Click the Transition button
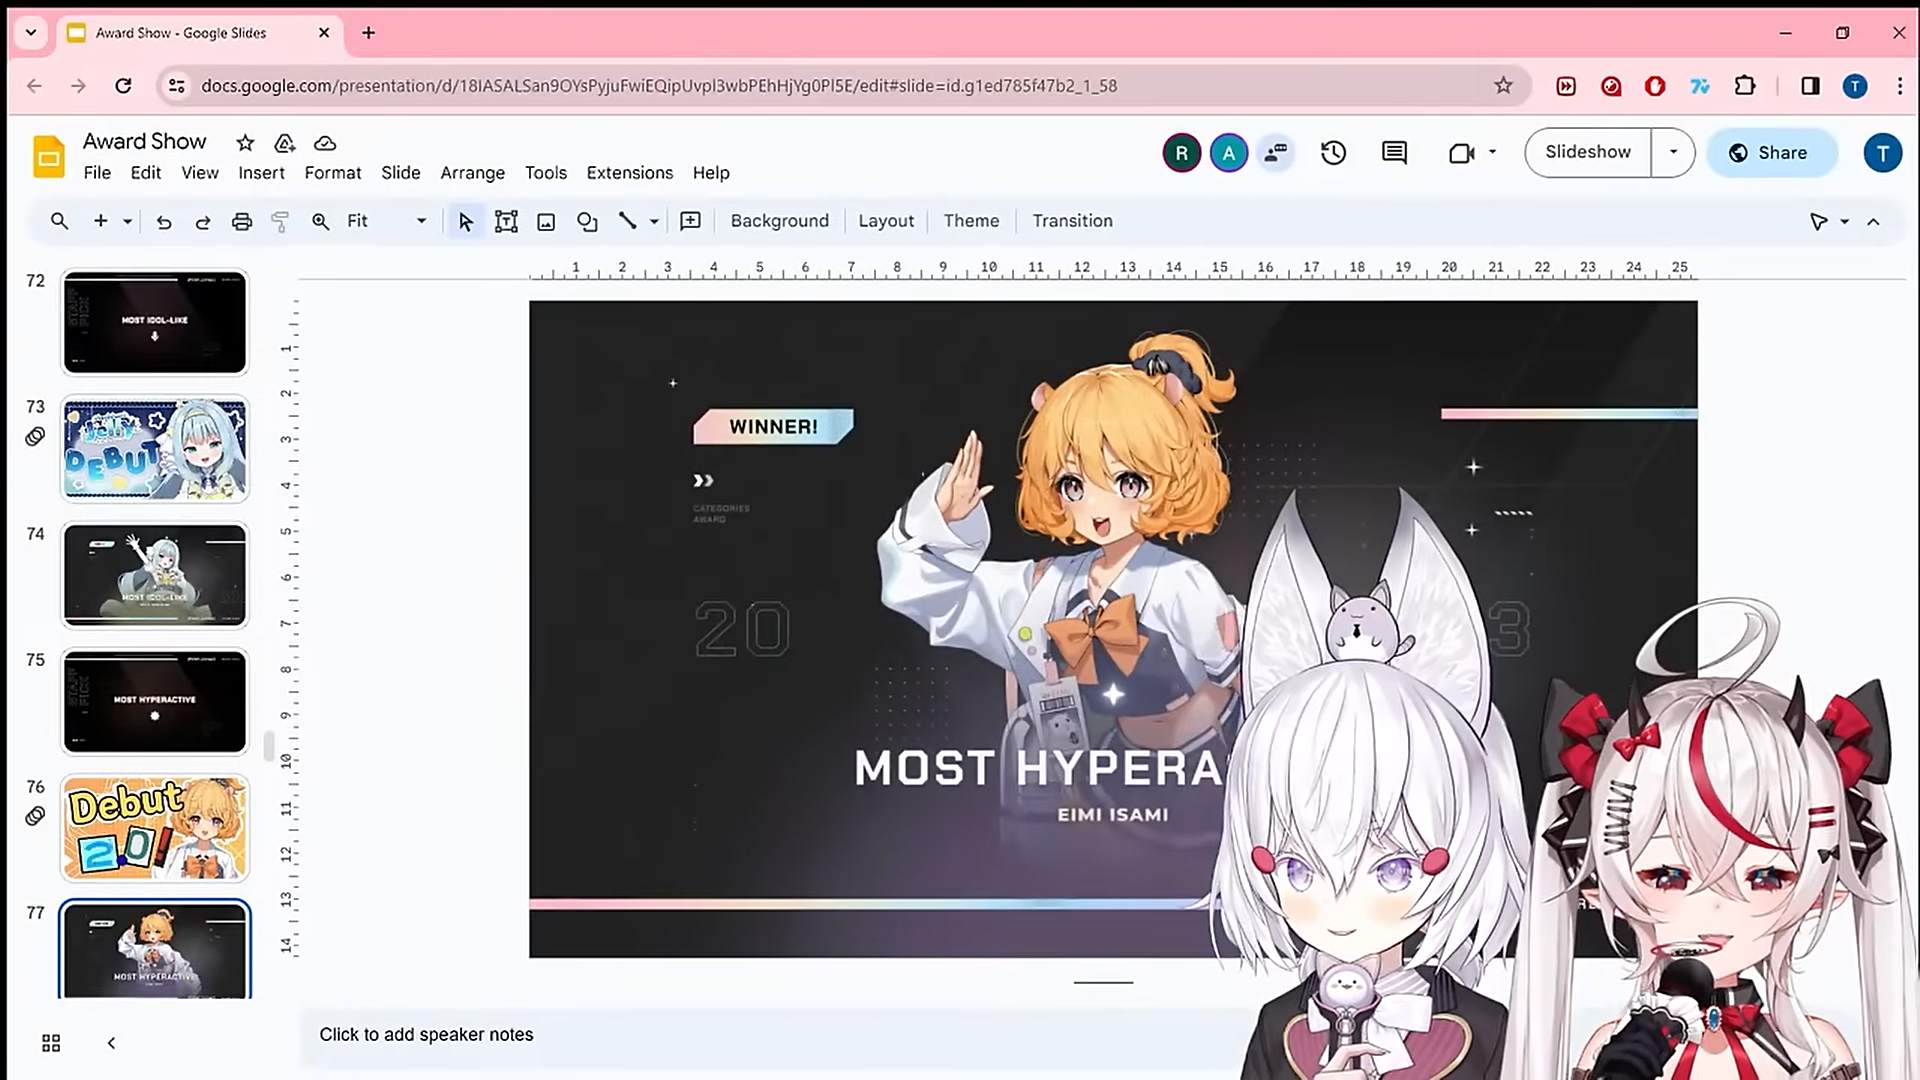The width and height of the screenshot is (1920, 1080). pos(1072,221)
